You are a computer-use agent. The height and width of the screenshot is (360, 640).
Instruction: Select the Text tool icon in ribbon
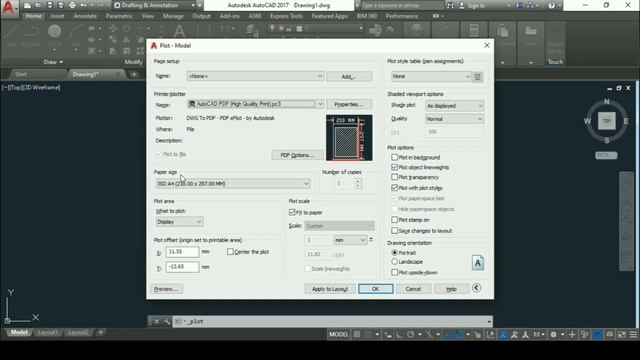tap(180, 31)
